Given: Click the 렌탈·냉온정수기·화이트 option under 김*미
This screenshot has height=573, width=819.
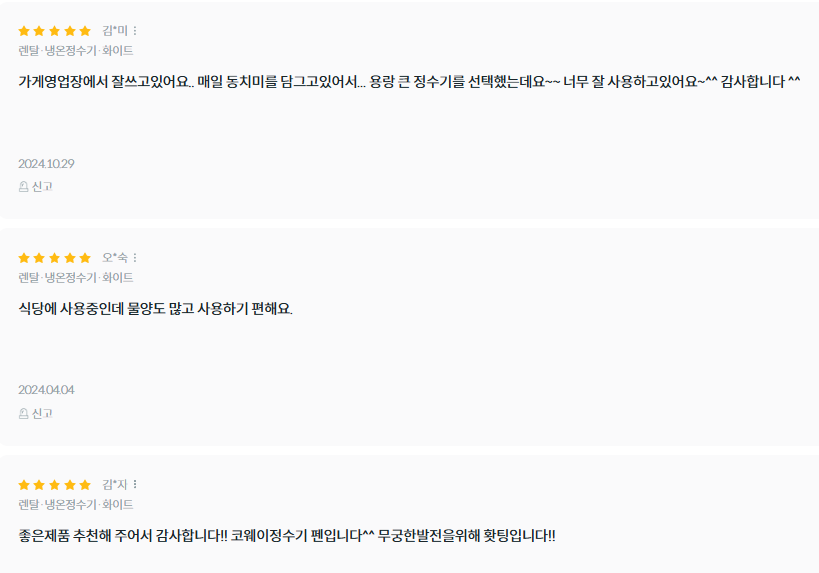Looking at the screenshot, I should click(76, 50).
